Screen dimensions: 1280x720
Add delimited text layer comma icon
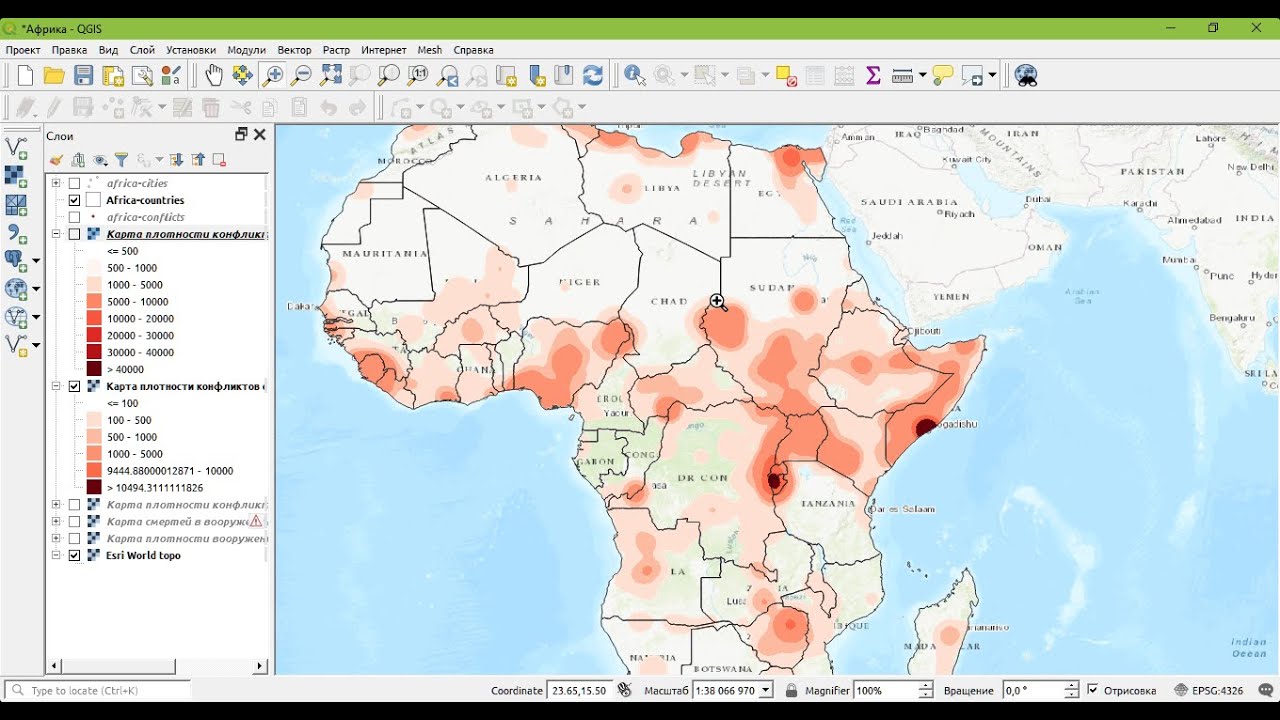point(16,234)
